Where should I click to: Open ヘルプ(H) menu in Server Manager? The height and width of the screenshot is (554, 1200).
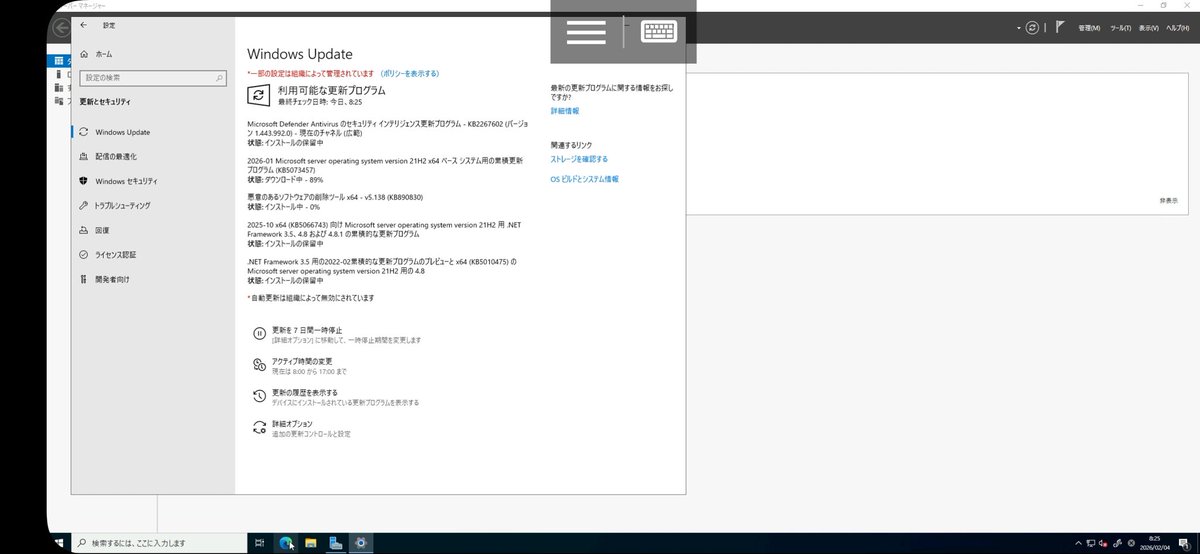1177,28
